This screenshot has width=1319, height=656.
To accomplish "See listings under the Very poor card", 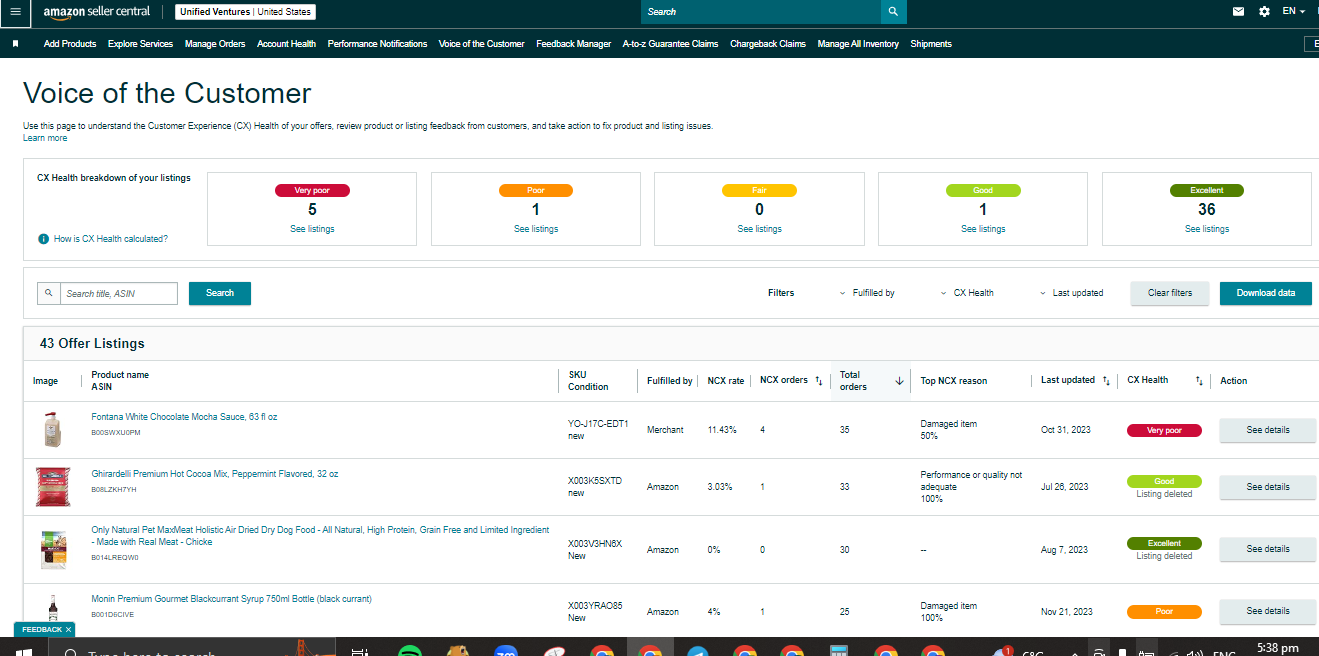I will point(312,229).
